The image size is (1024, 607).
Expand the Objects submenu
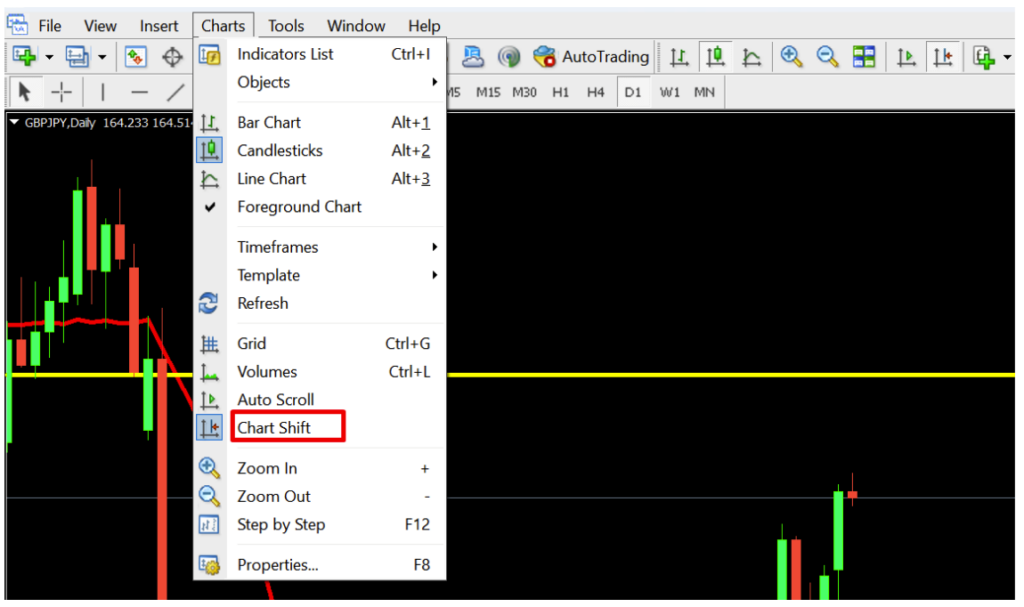[320, 82]
